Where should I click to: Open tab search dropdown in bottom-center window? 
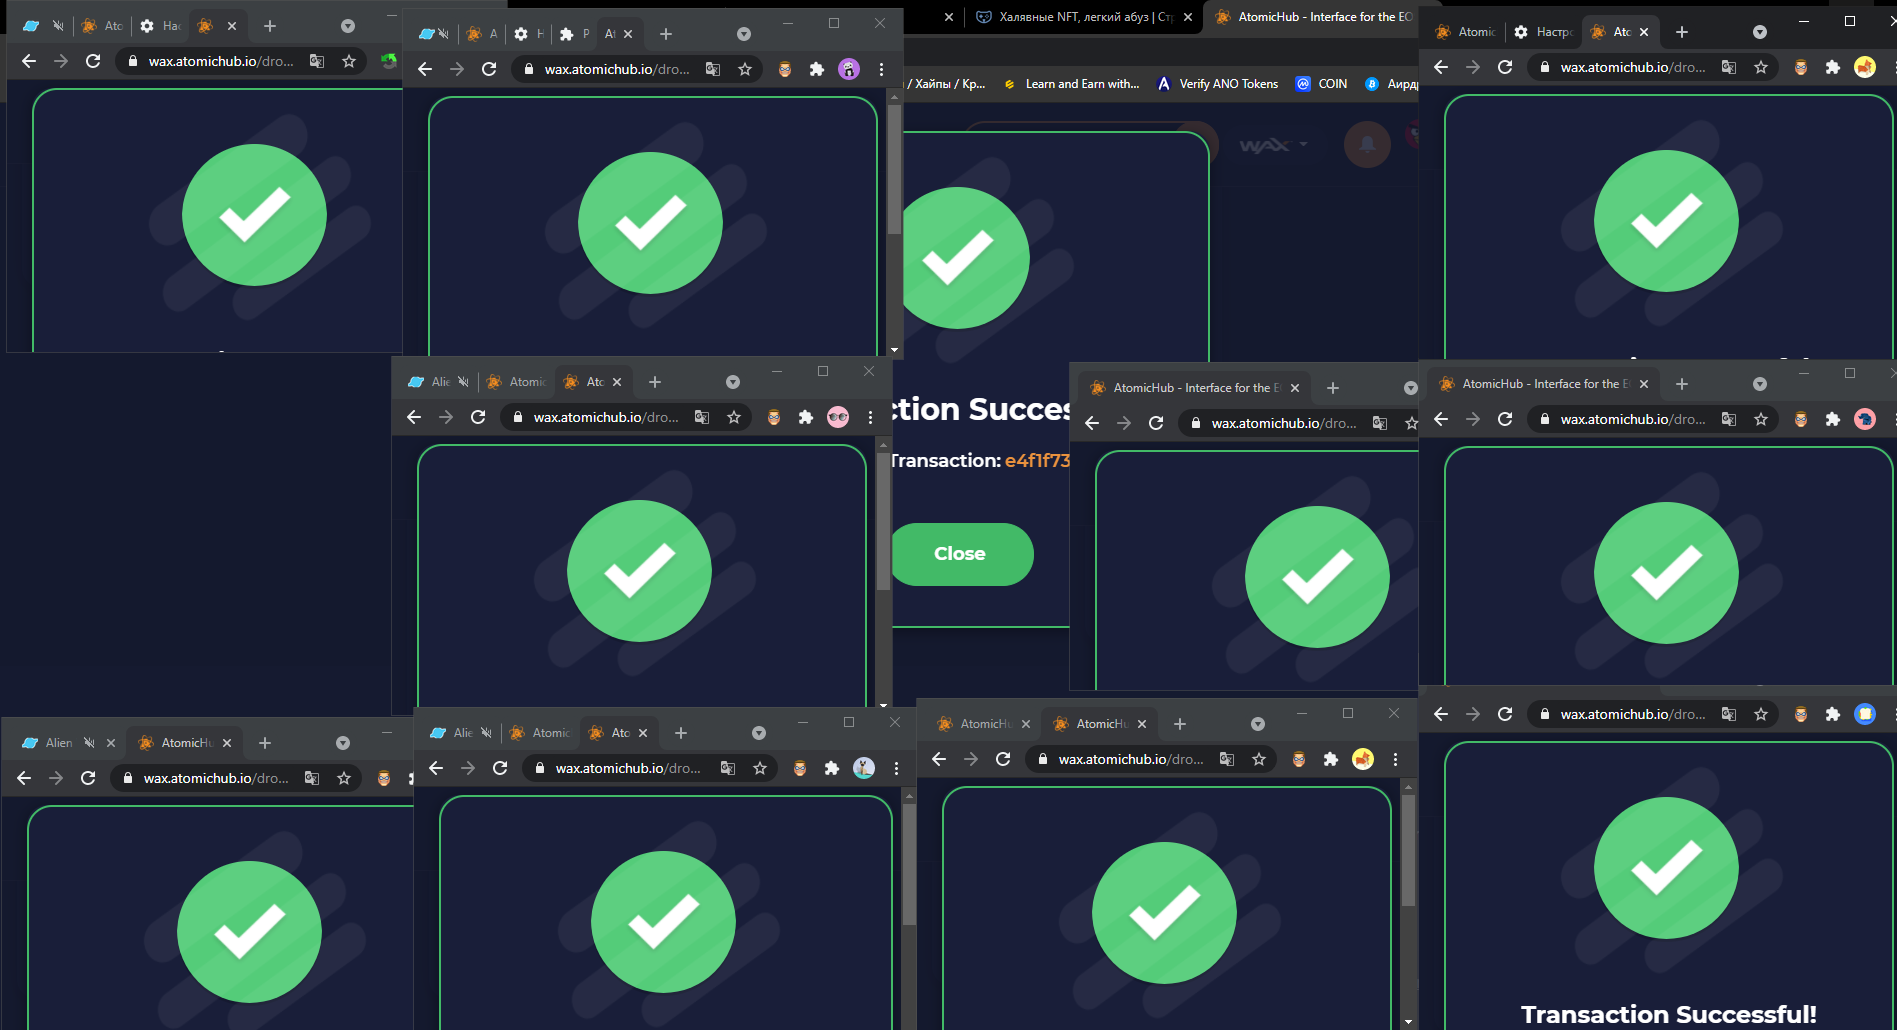[x=759, y=733]
